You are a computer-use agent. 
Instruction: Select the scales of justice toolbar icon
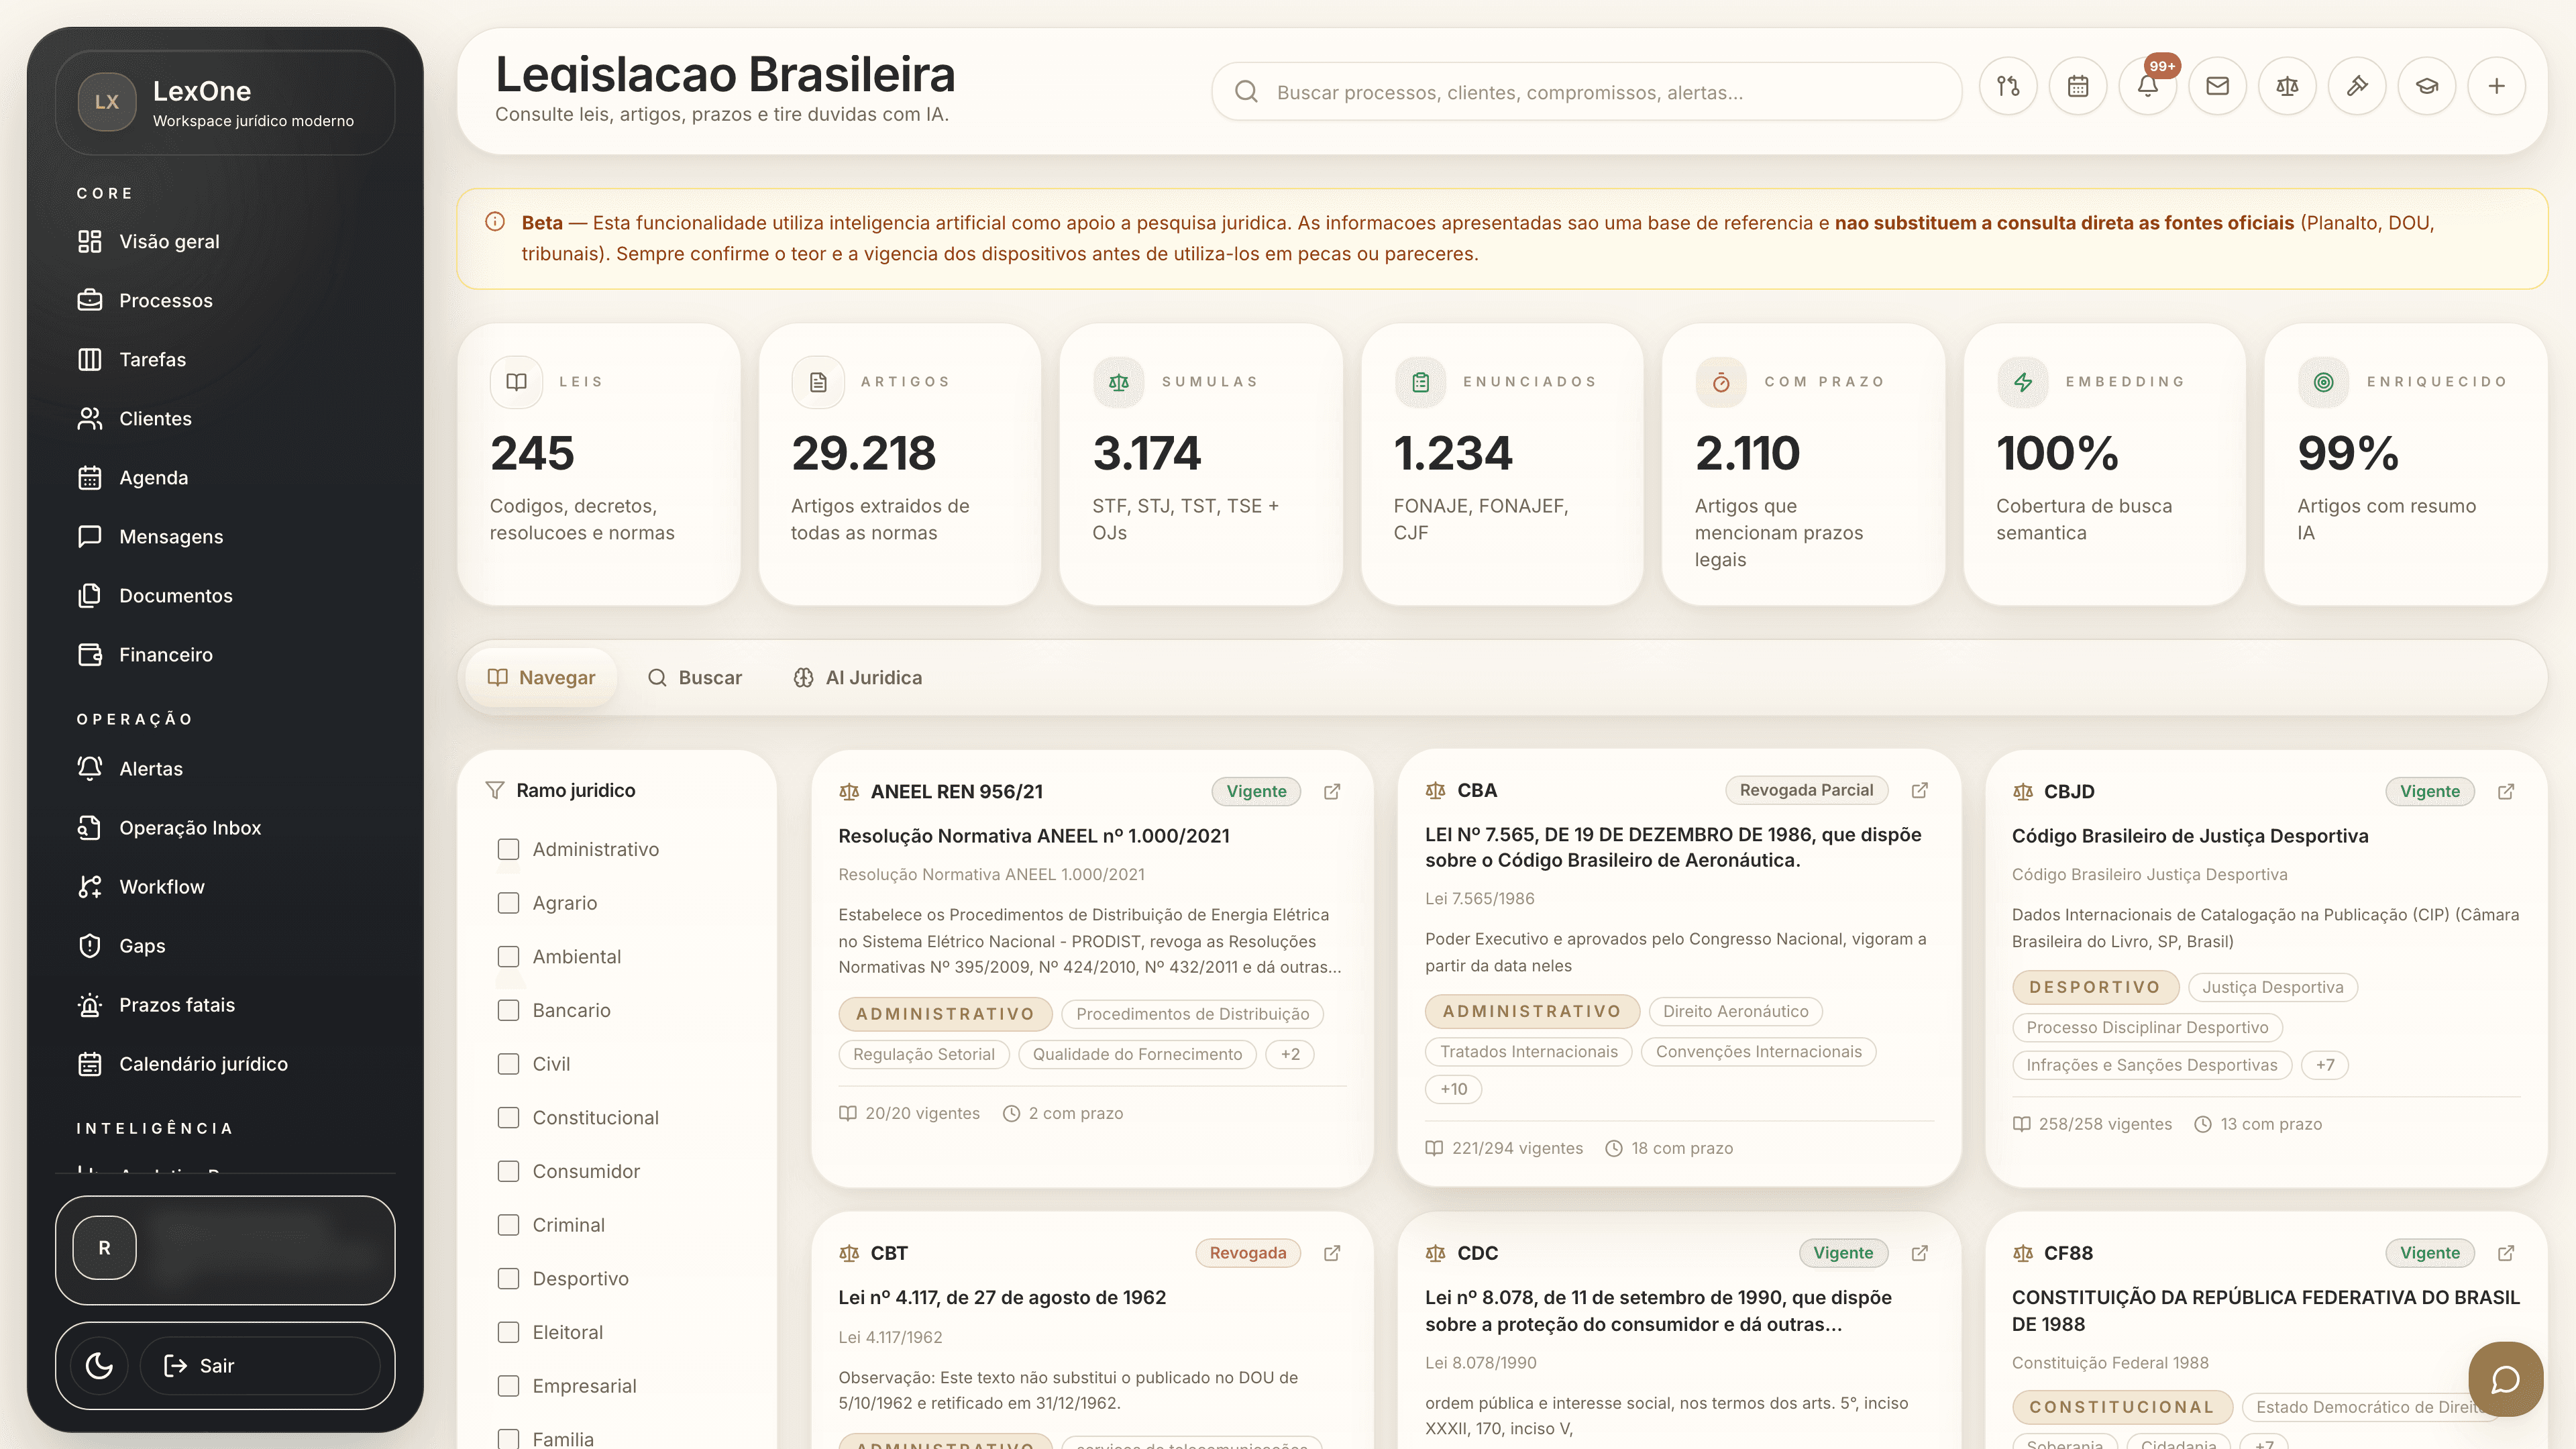[2287, 86]
